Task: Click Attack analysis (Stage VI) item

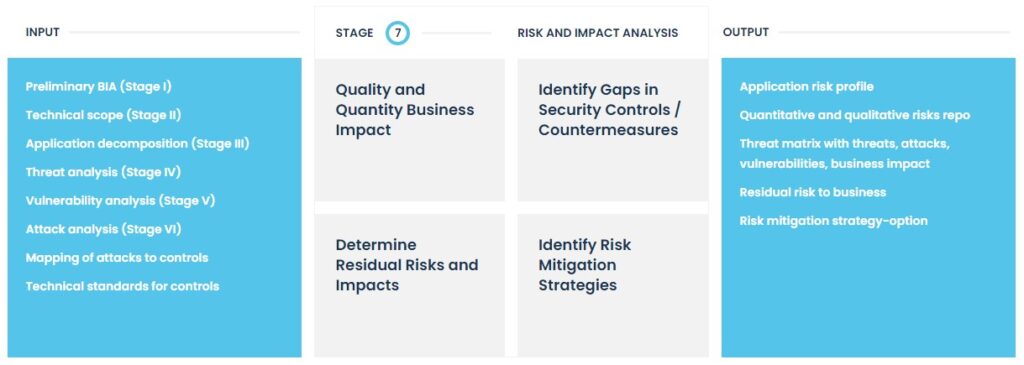Action: [x=103, y=229]
